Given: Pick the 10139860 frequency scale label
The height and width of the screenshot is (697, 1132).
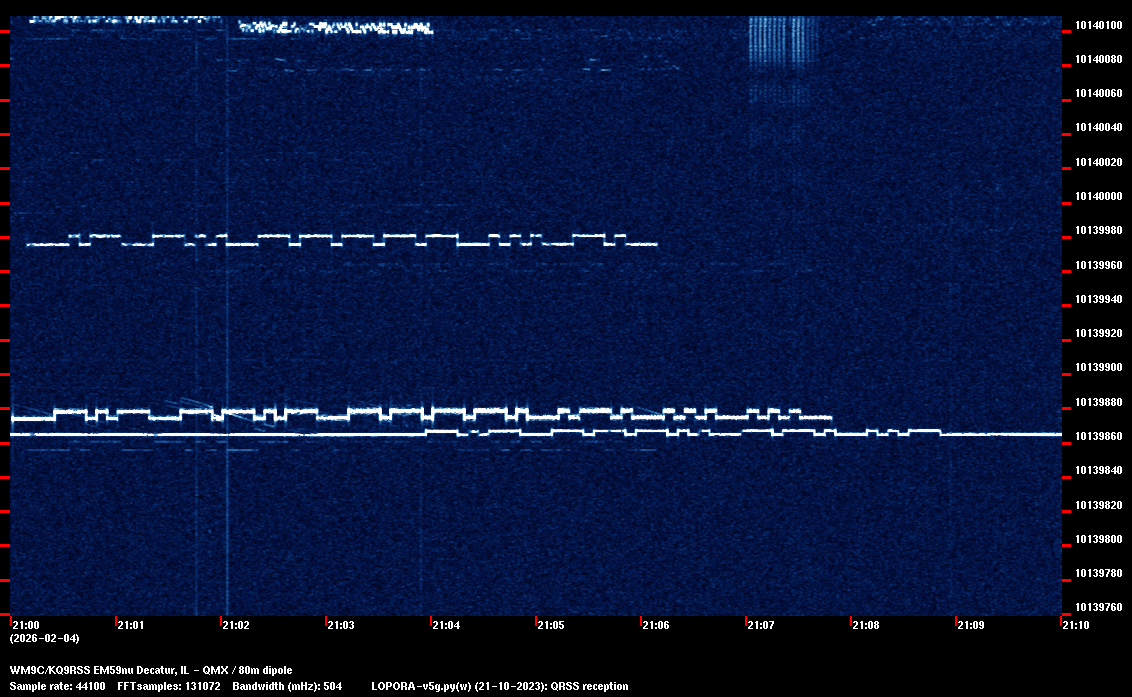Looking at the screenshot, I should 1098,436.
